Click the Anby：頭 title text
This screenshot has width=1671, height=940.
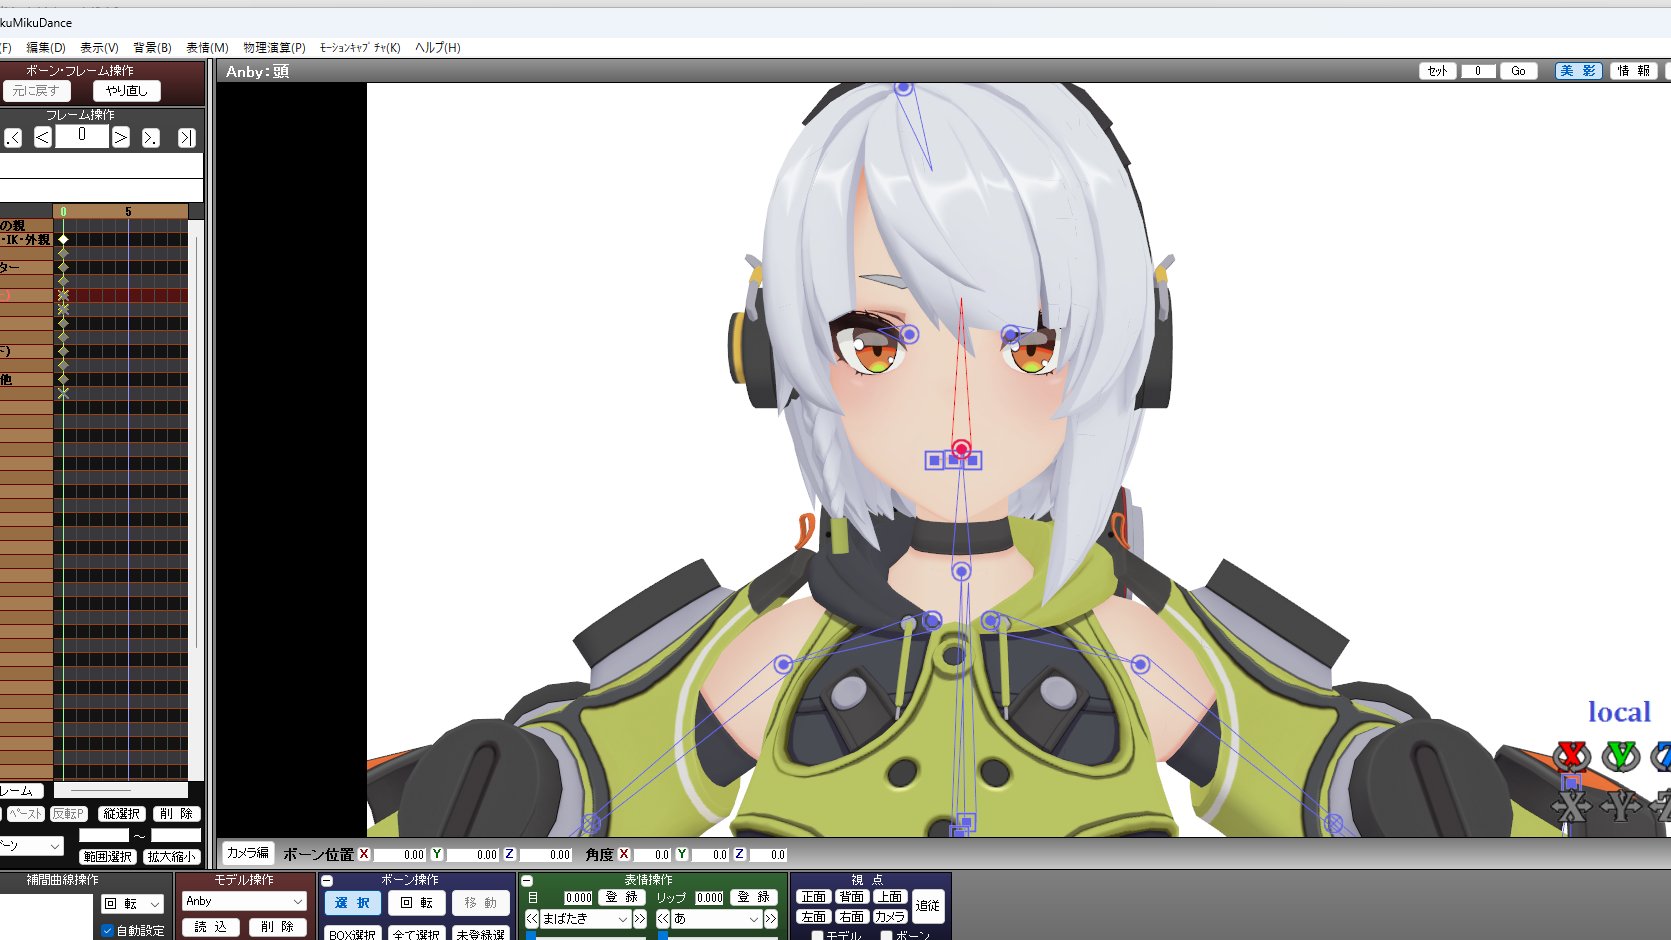257,72
